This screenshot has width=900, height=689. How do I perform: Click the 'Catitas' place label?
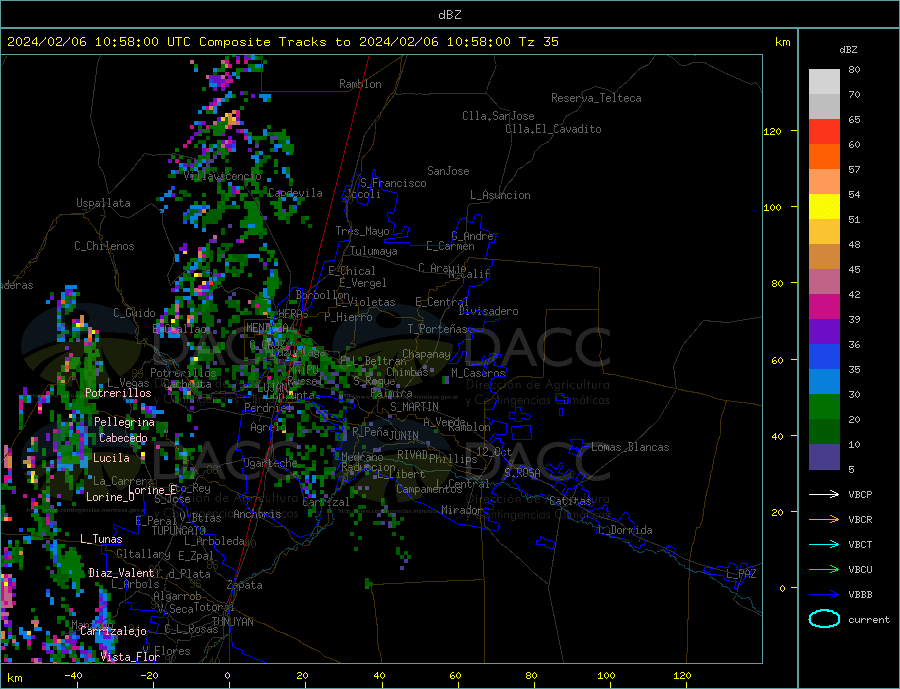point(570,501)
